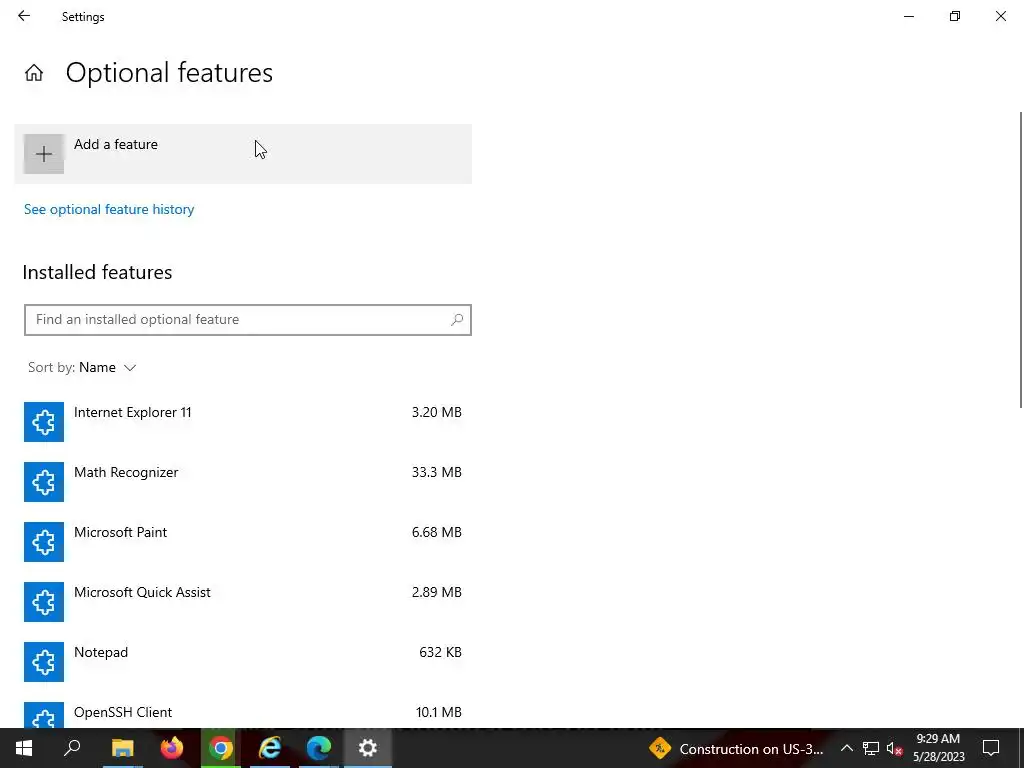Click the 6.68 MB size value
1024x768 pixels.
pyautogui.click(x=437, y=533)
